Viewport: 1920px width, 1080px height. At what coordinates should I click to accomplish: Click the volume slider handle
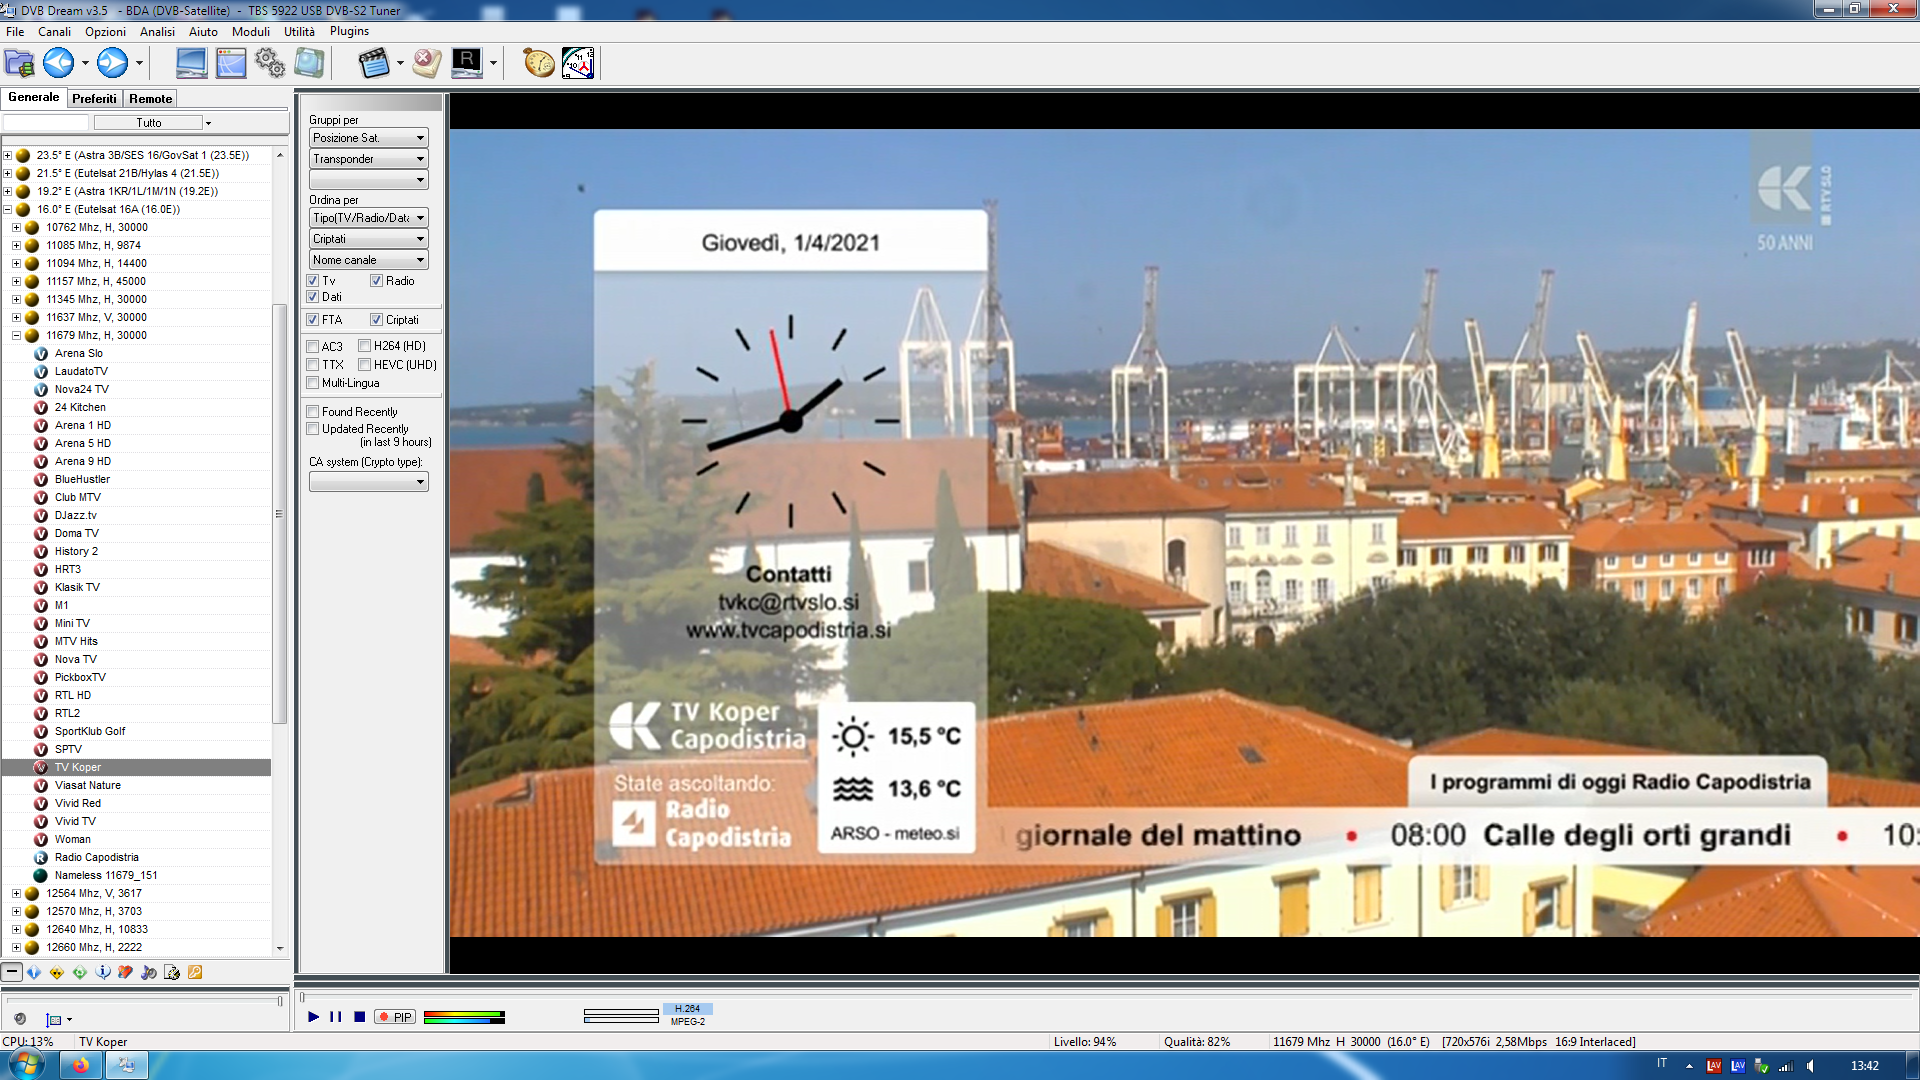click(280, 1001)
